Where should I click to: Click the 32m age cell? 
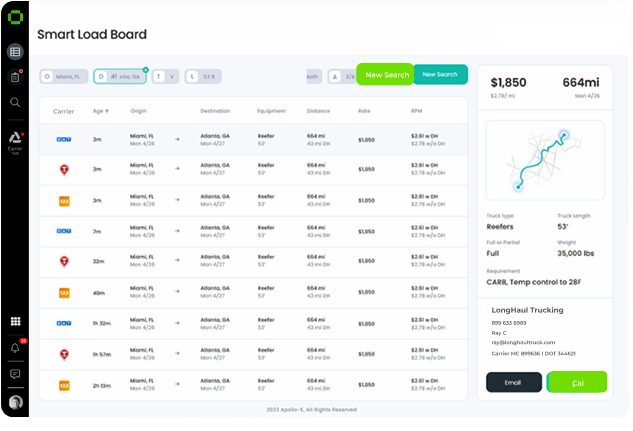tap(99, 262)
